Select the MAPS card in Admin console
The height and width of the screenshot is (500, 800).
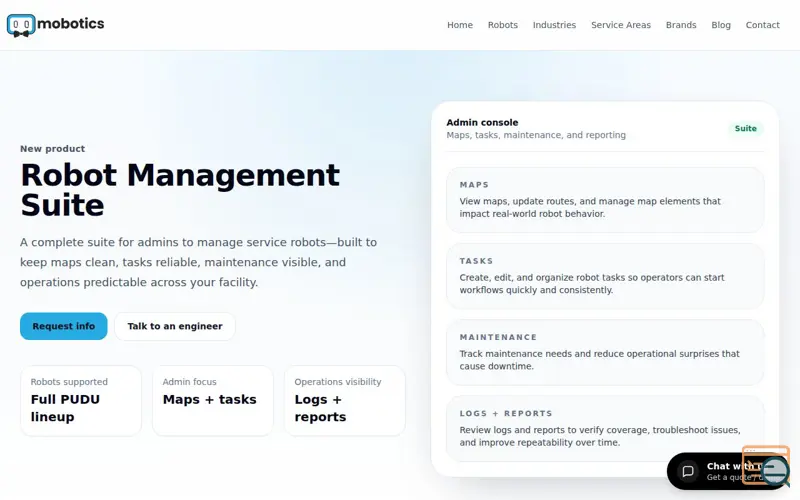tap(605, 200)
